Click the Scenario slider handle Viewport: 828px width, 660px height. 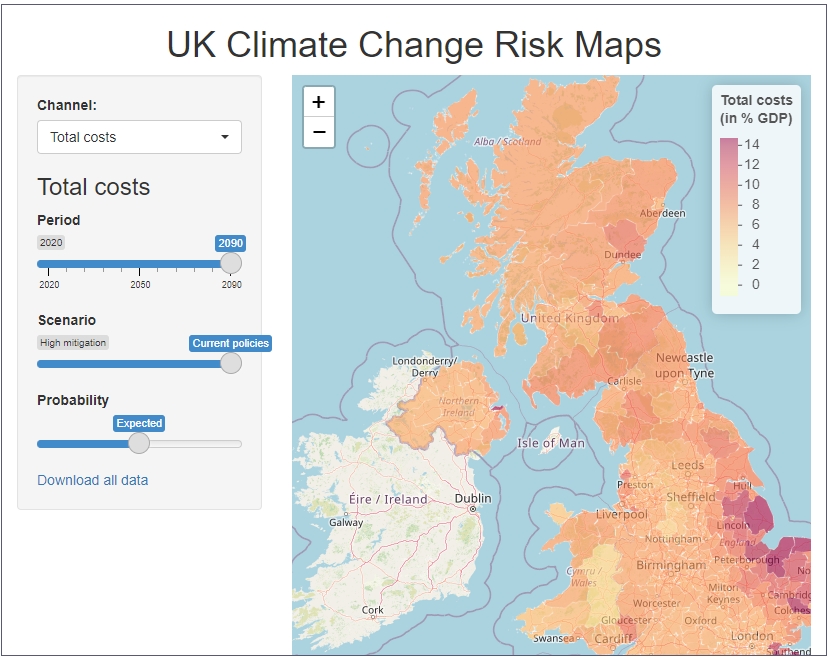click(x=231, y=363)
